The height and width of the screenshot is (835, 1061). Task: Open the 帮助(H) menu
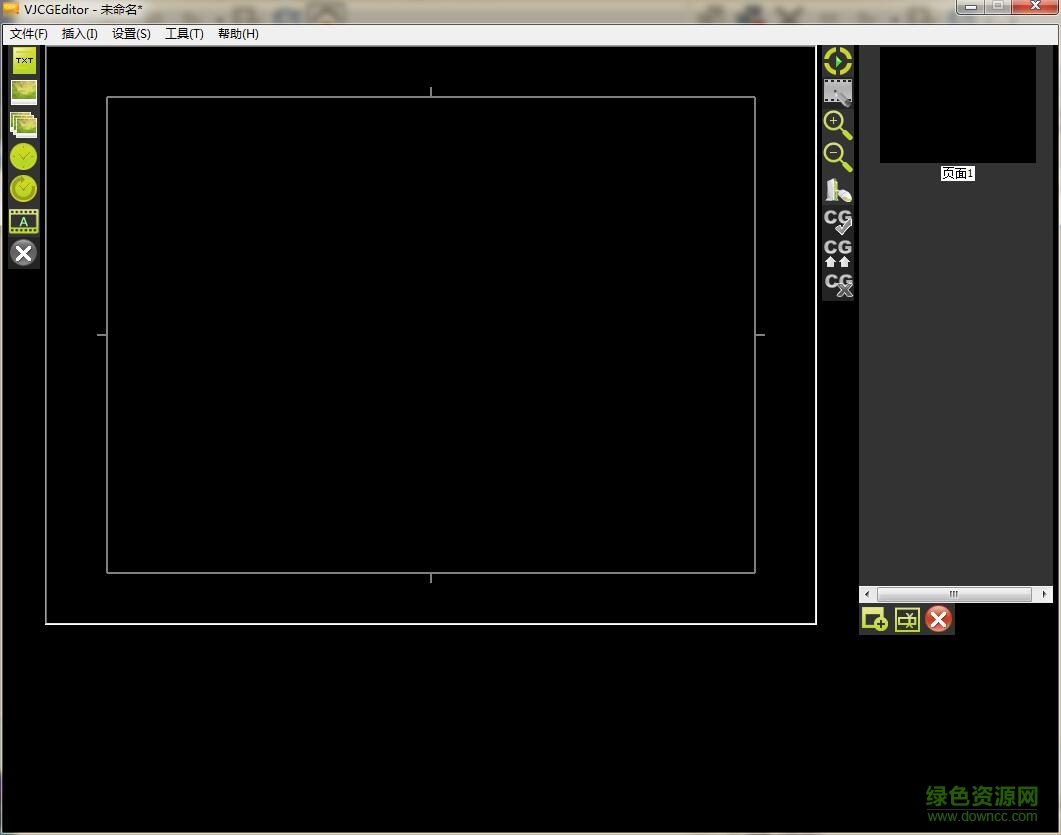tap(238, 34)
